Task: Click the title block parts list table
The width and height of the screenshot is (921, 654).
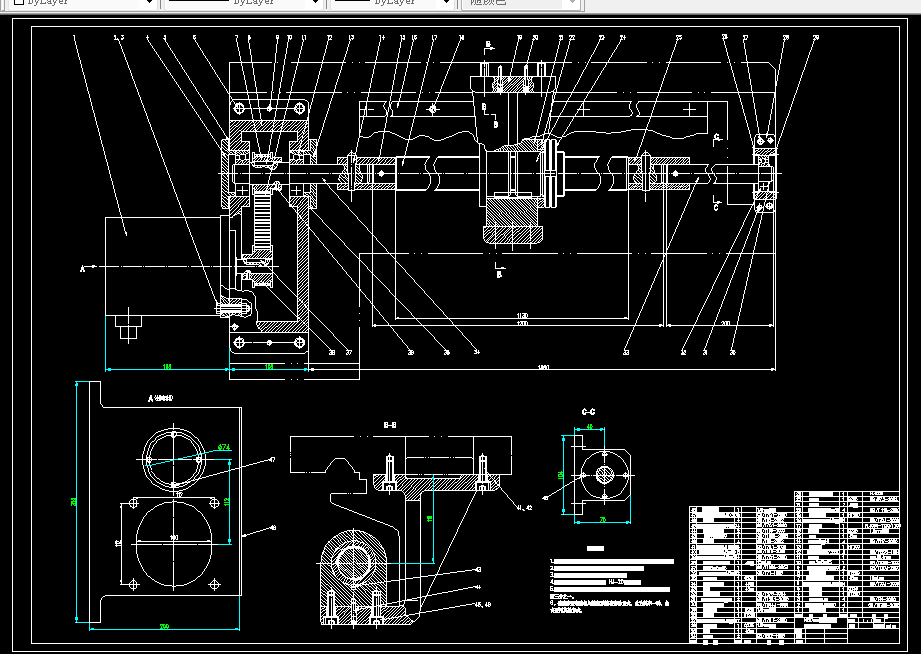Action: (x=794, y=567)
